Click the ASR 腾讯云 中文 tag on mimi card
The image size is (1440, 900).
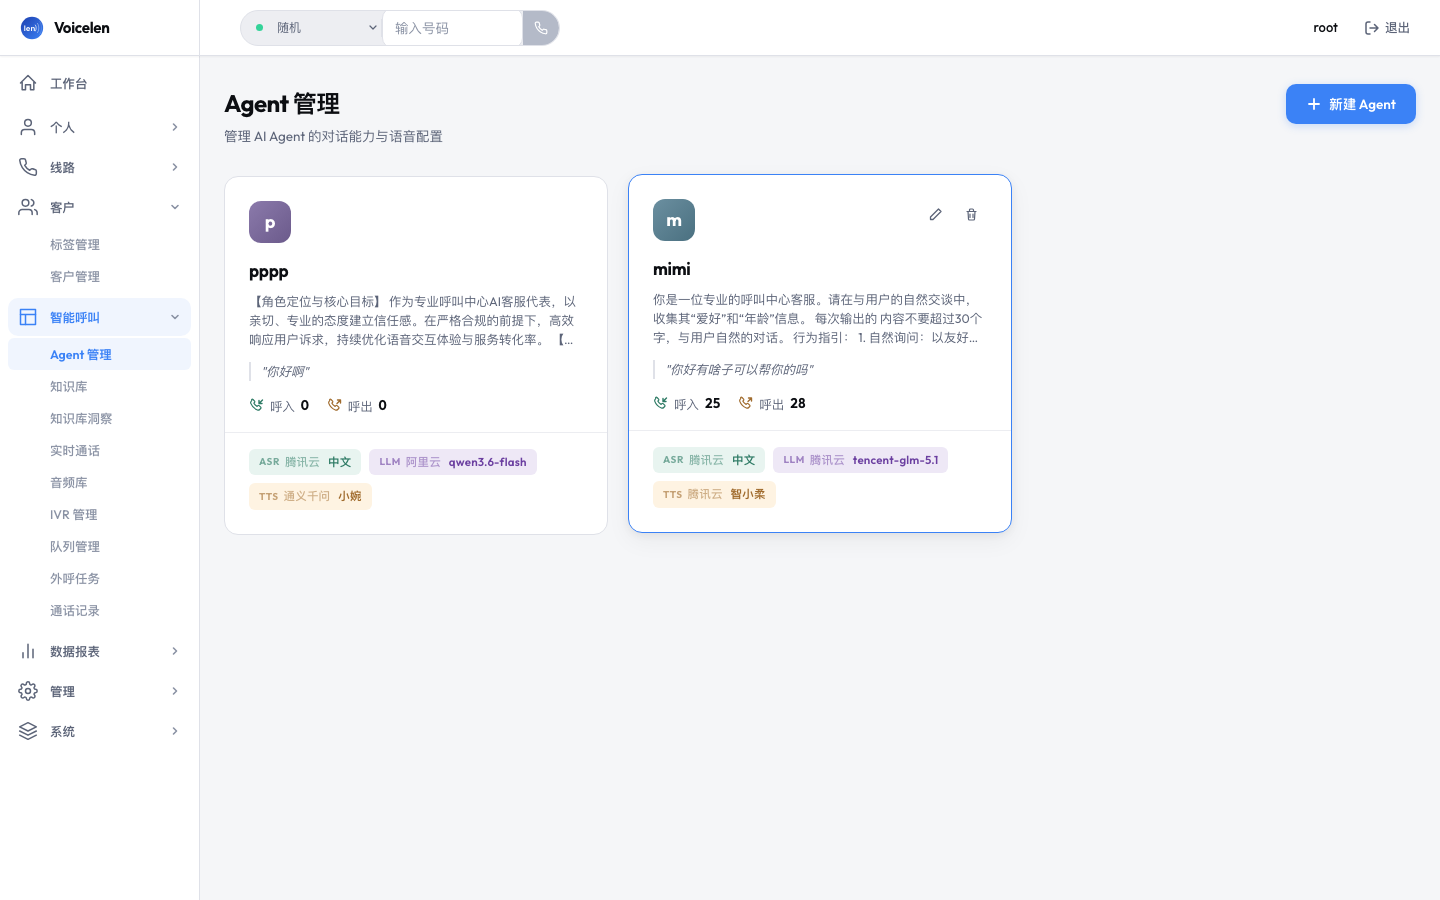pyautogui.click(x=709, y=460)
